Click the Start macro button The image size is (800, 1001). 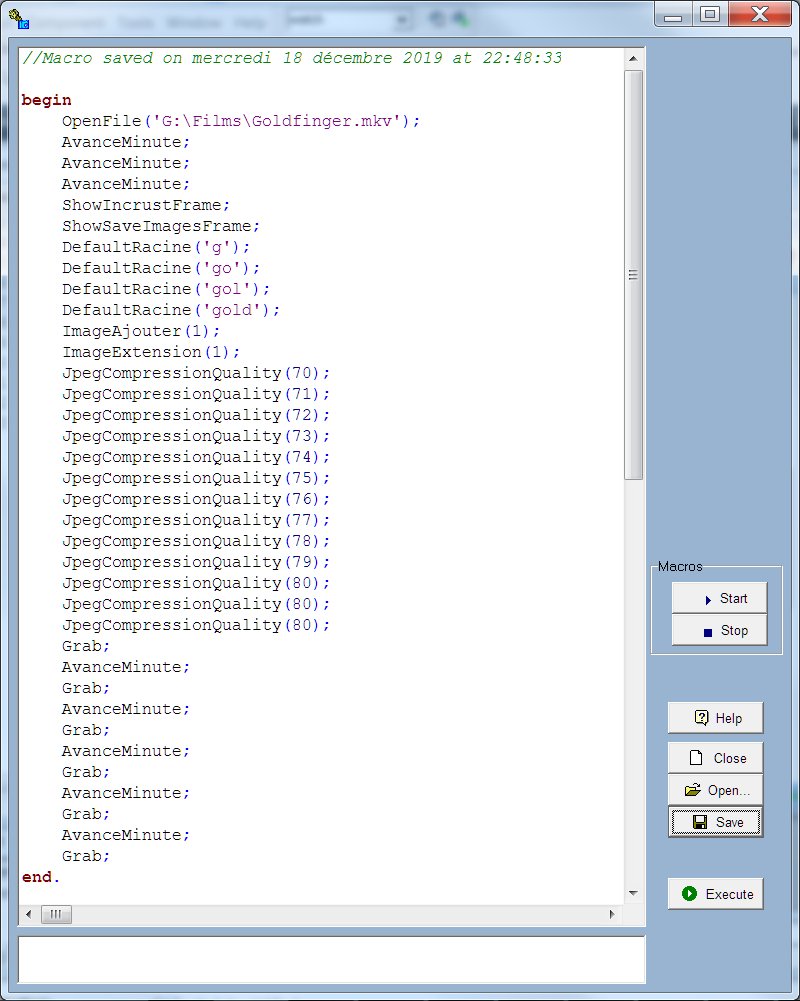(719, 598)
